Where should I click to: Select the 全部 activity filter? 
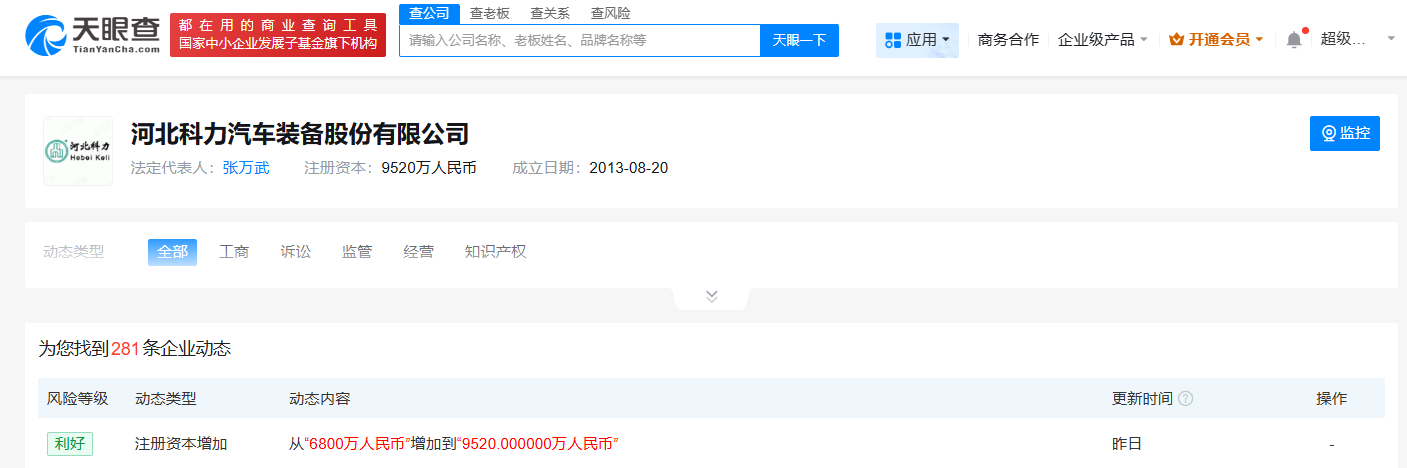[x=172, y=252]
